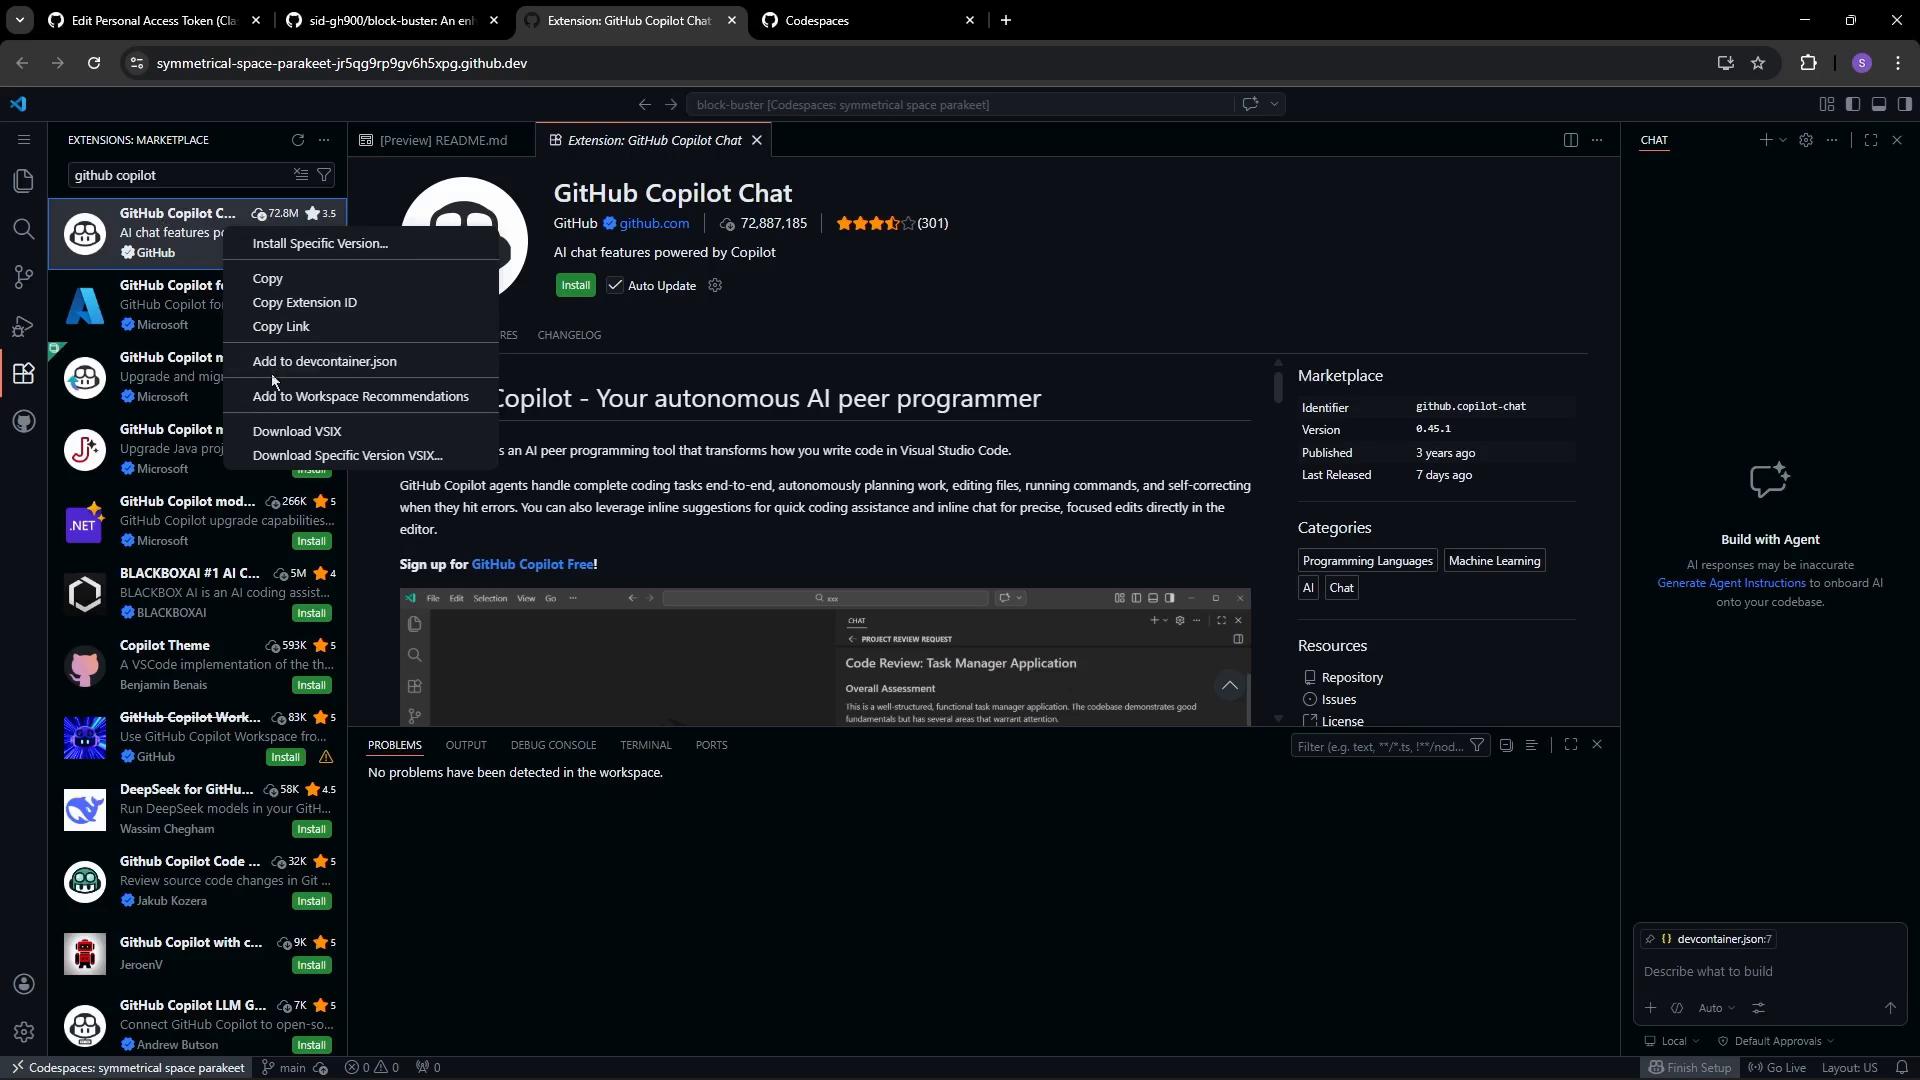The image size is (1920, 1080).
Task: Open the Explorer view in activity bar
Action: click(x=23, y=181)
